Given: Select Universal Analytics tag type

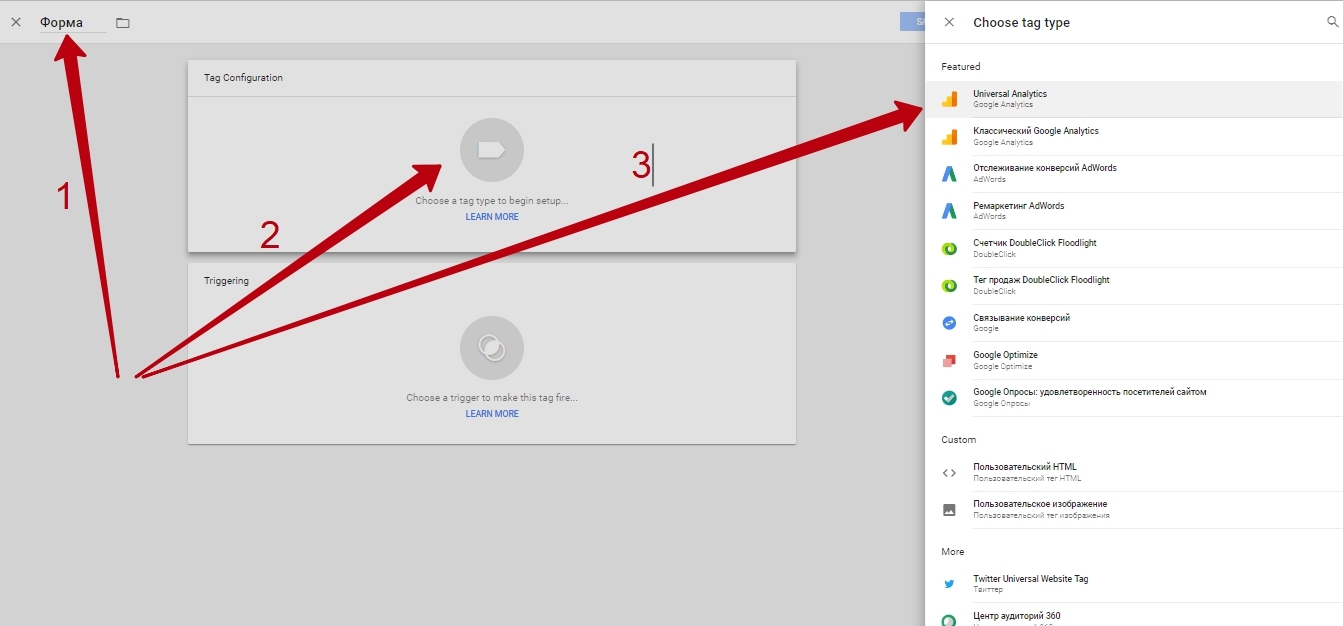Looking at the screenshot, I should 1134,99.
